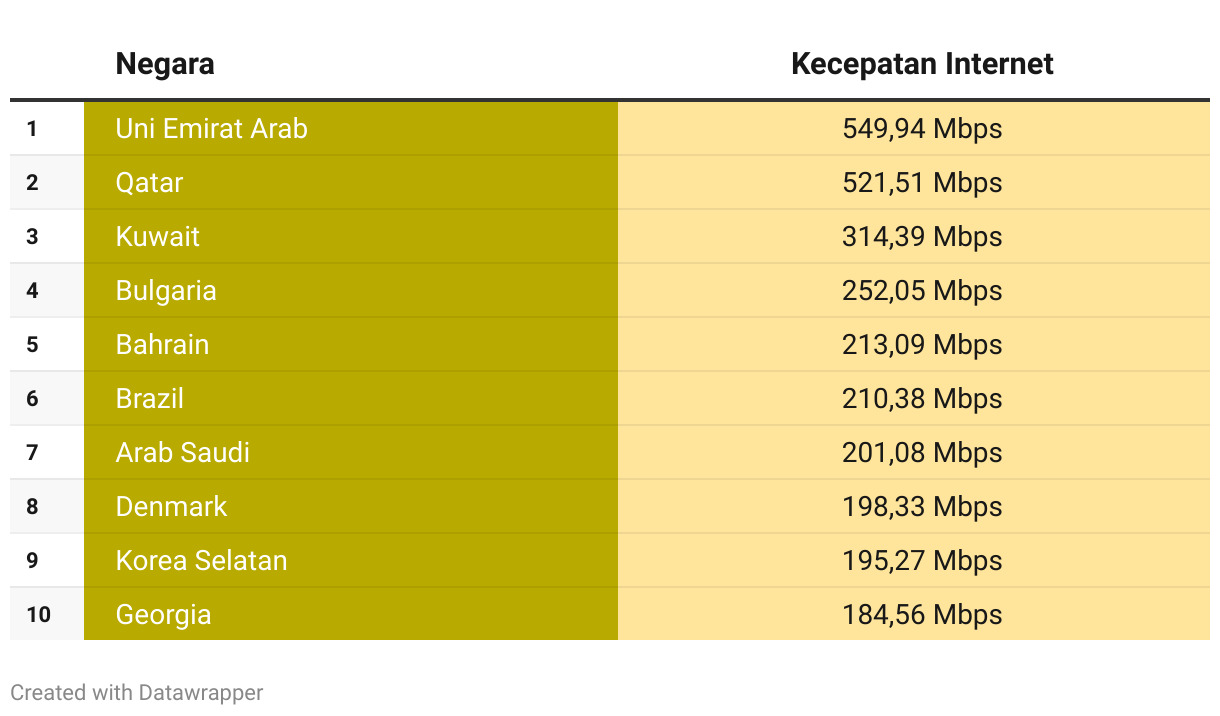This screenshot has height=716, width=1220.
Task: Select the 184,56 Mbps speed cell
Action: [x=914, y=614]
